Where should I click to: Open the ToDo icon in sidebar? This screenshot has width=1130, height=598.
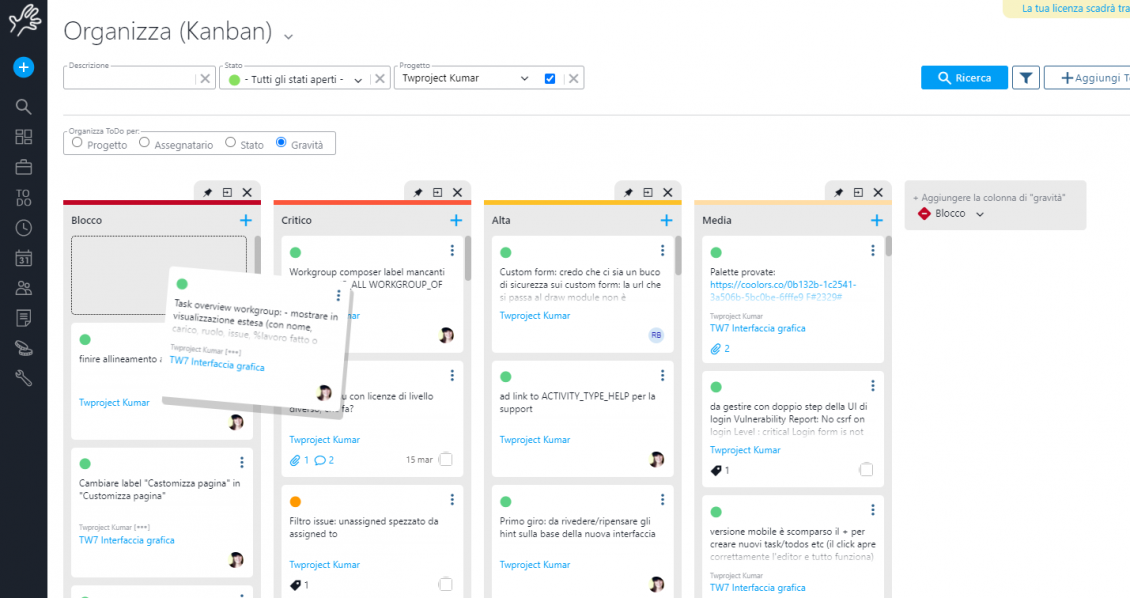click(x=23, y=197)
